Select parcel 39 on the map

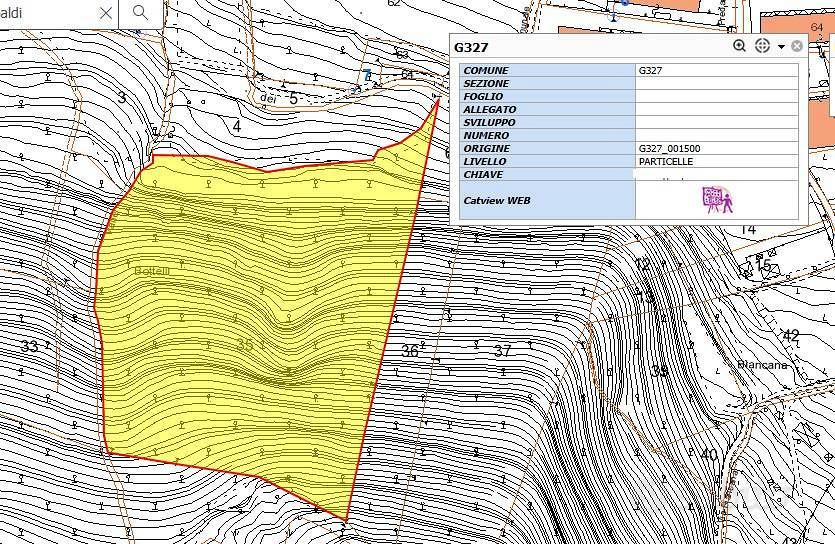click(x=659, y=371)
